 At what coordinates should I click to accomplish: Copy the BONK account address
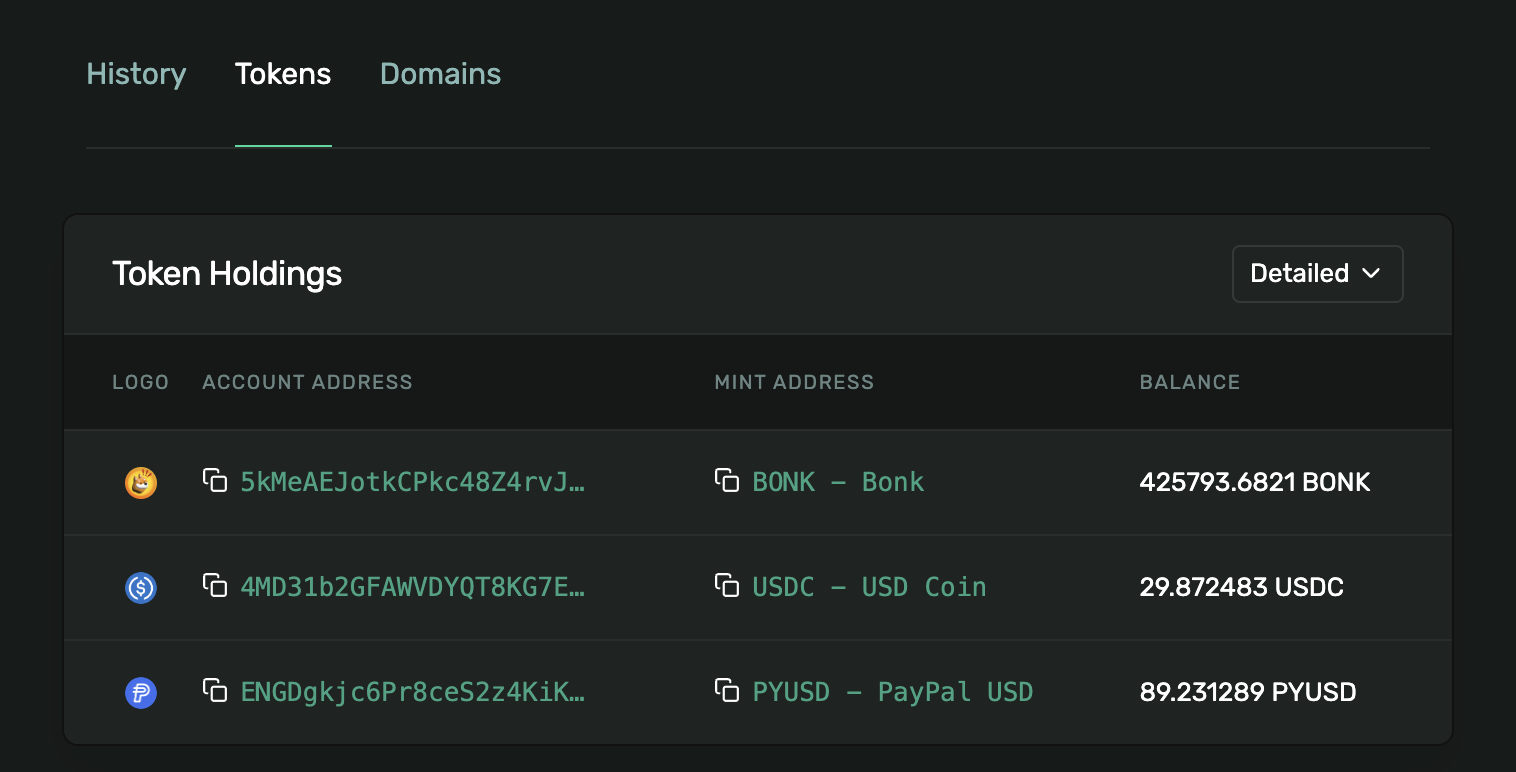tap(216, 480)
